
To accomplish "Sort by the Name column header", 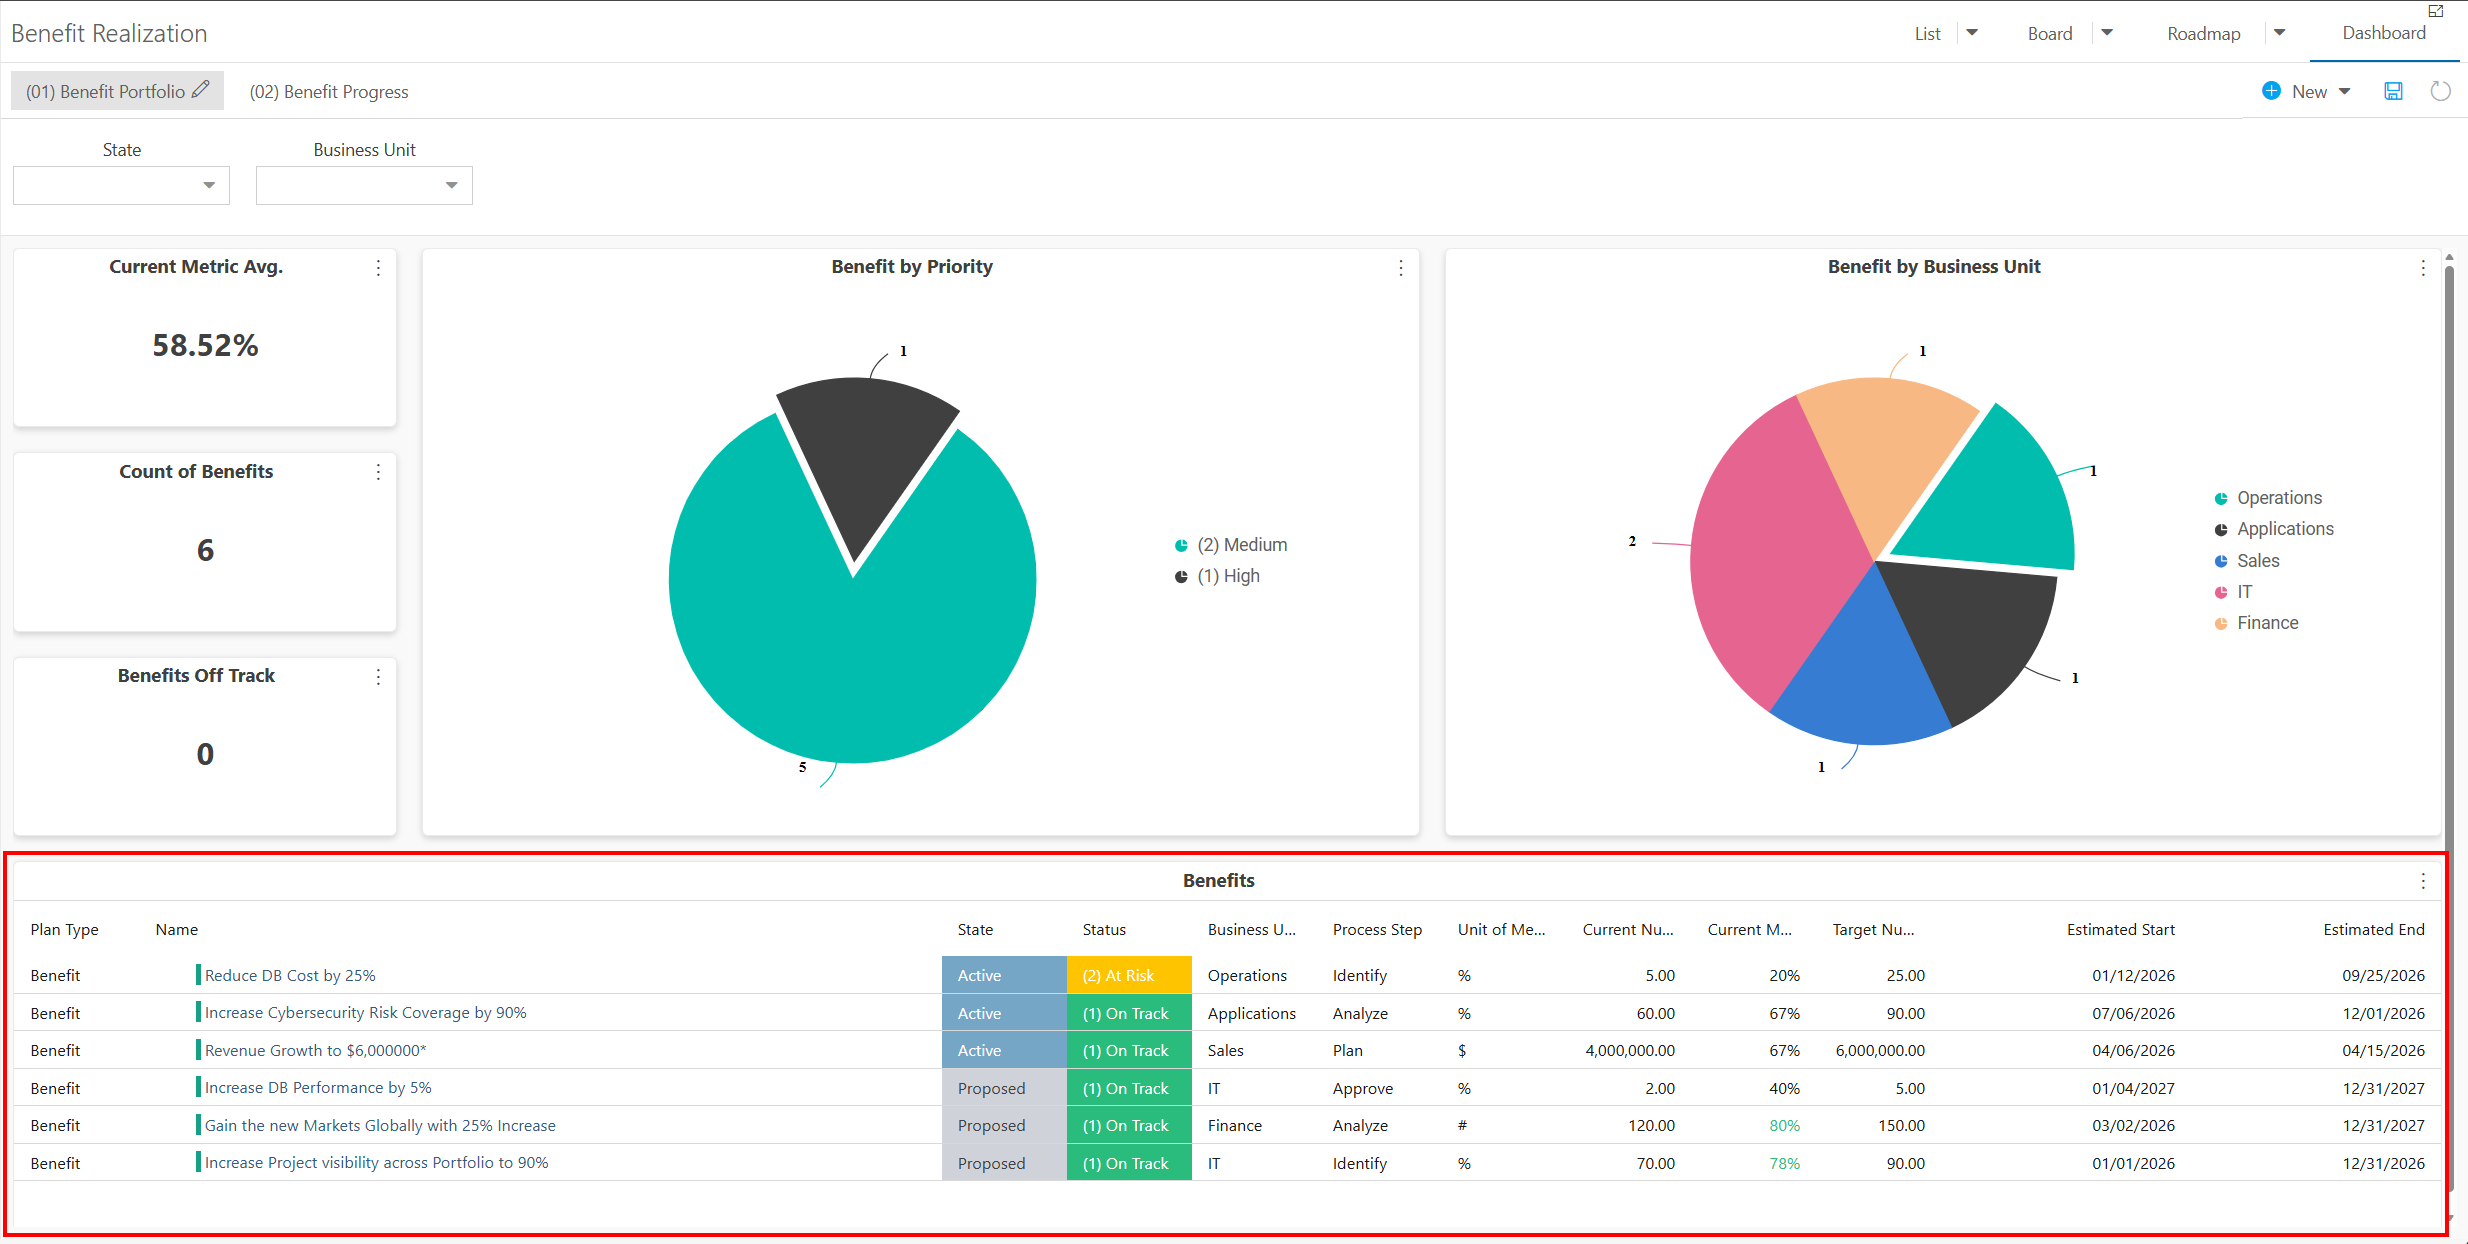I will coord(176,930).
